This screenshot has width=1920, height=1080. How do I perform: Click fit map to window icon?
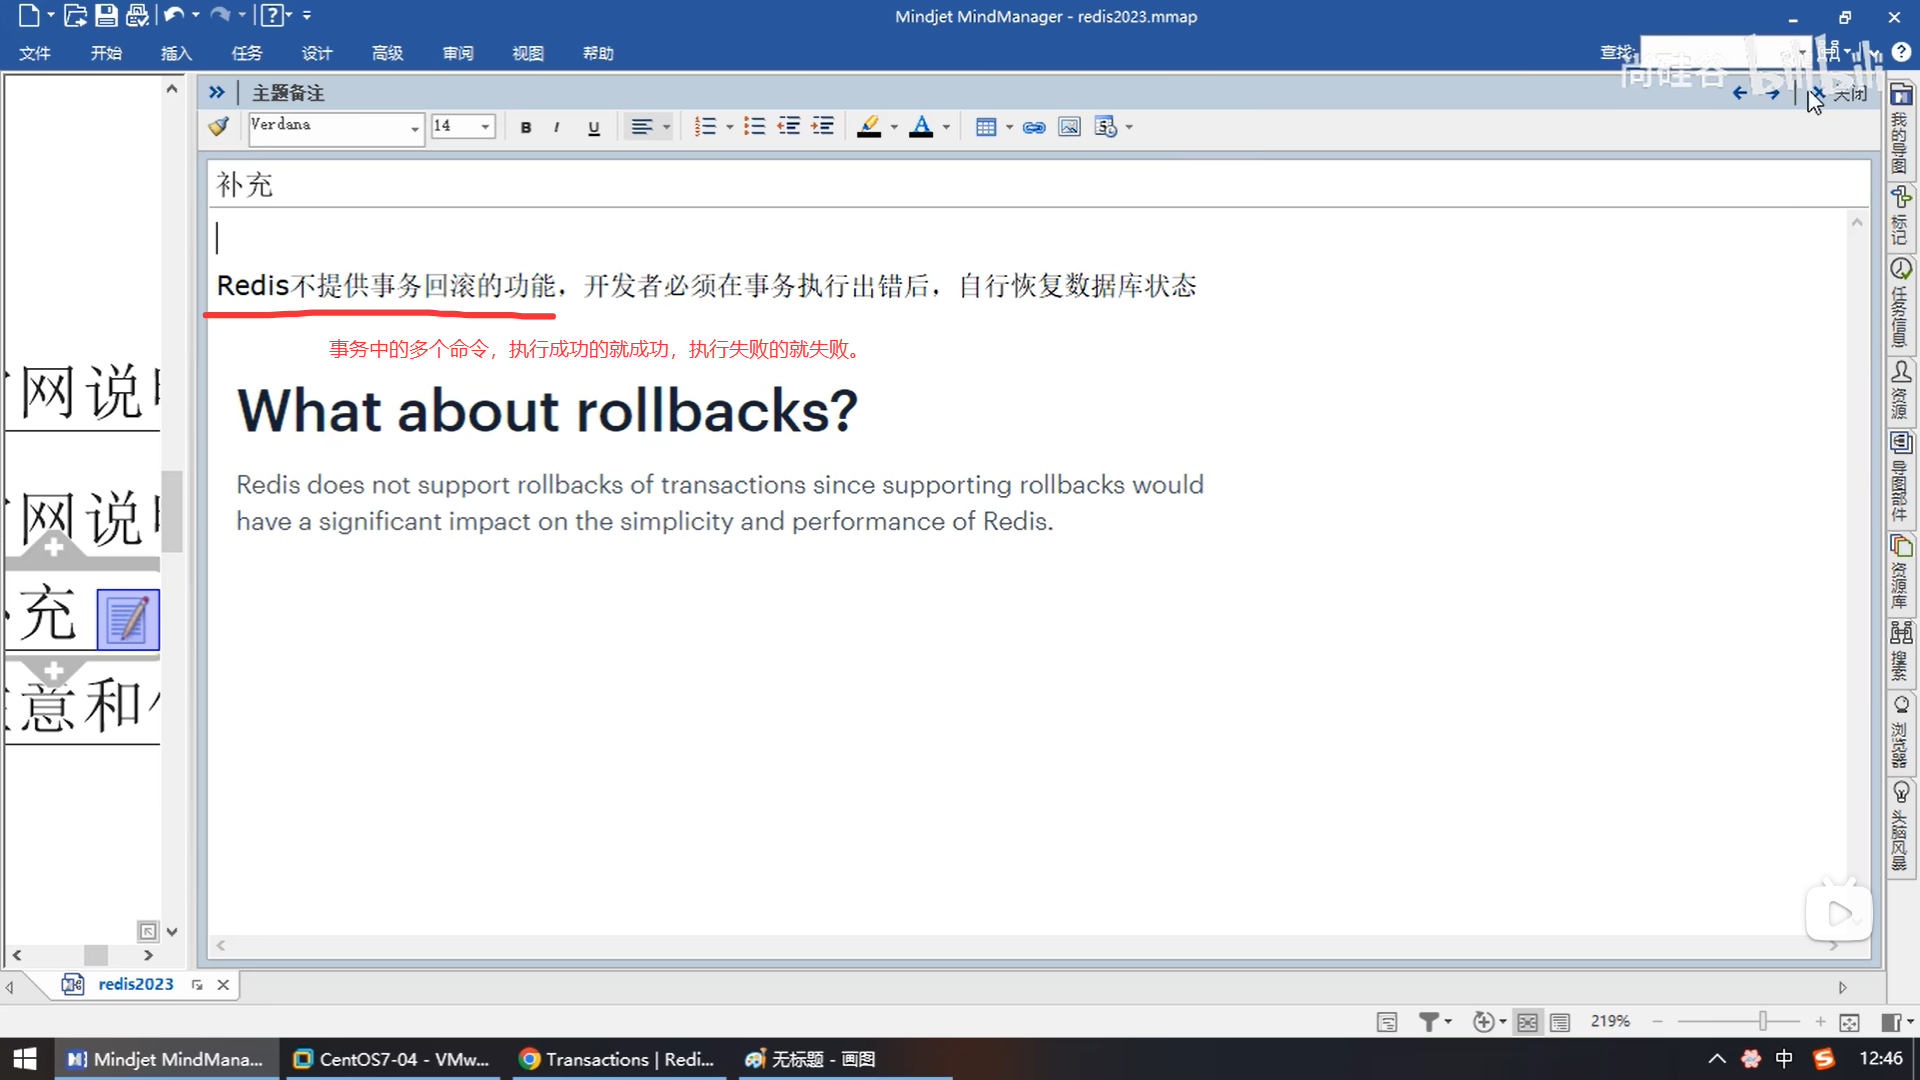point(1849,1022)
